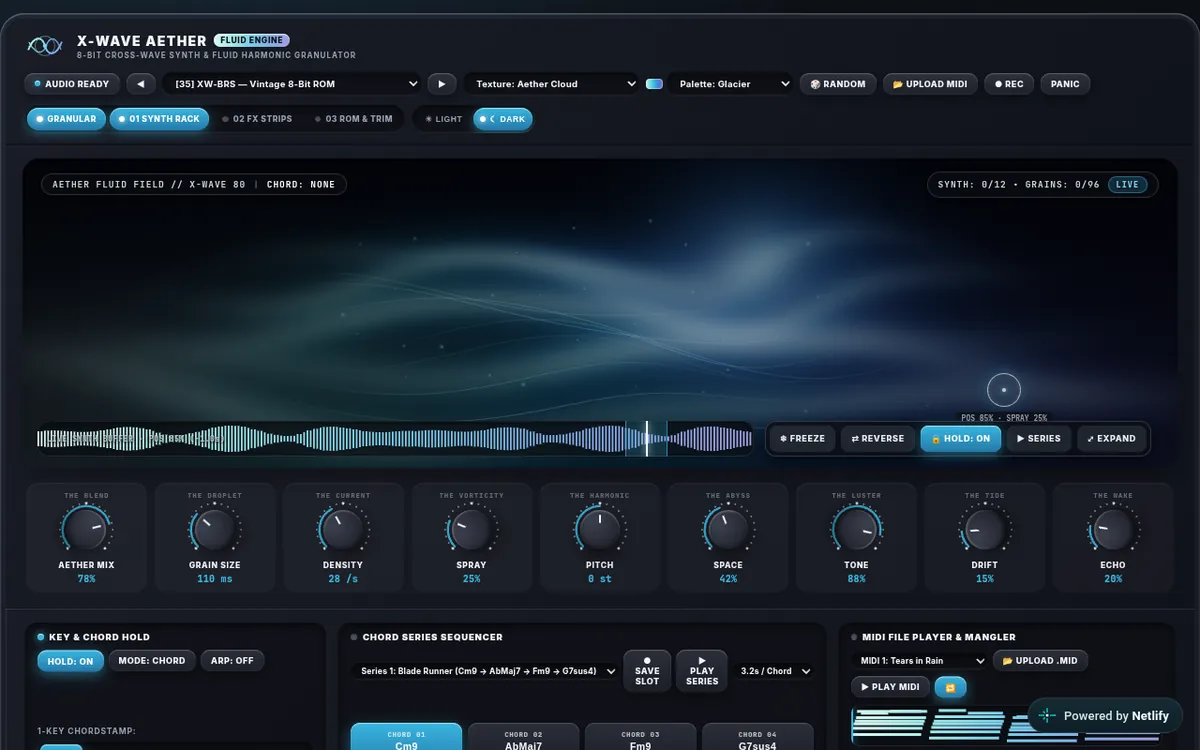Click the TONE knob
This screenshot has width=1200, height=750.
pyautogui.click(x=856, y=528)
